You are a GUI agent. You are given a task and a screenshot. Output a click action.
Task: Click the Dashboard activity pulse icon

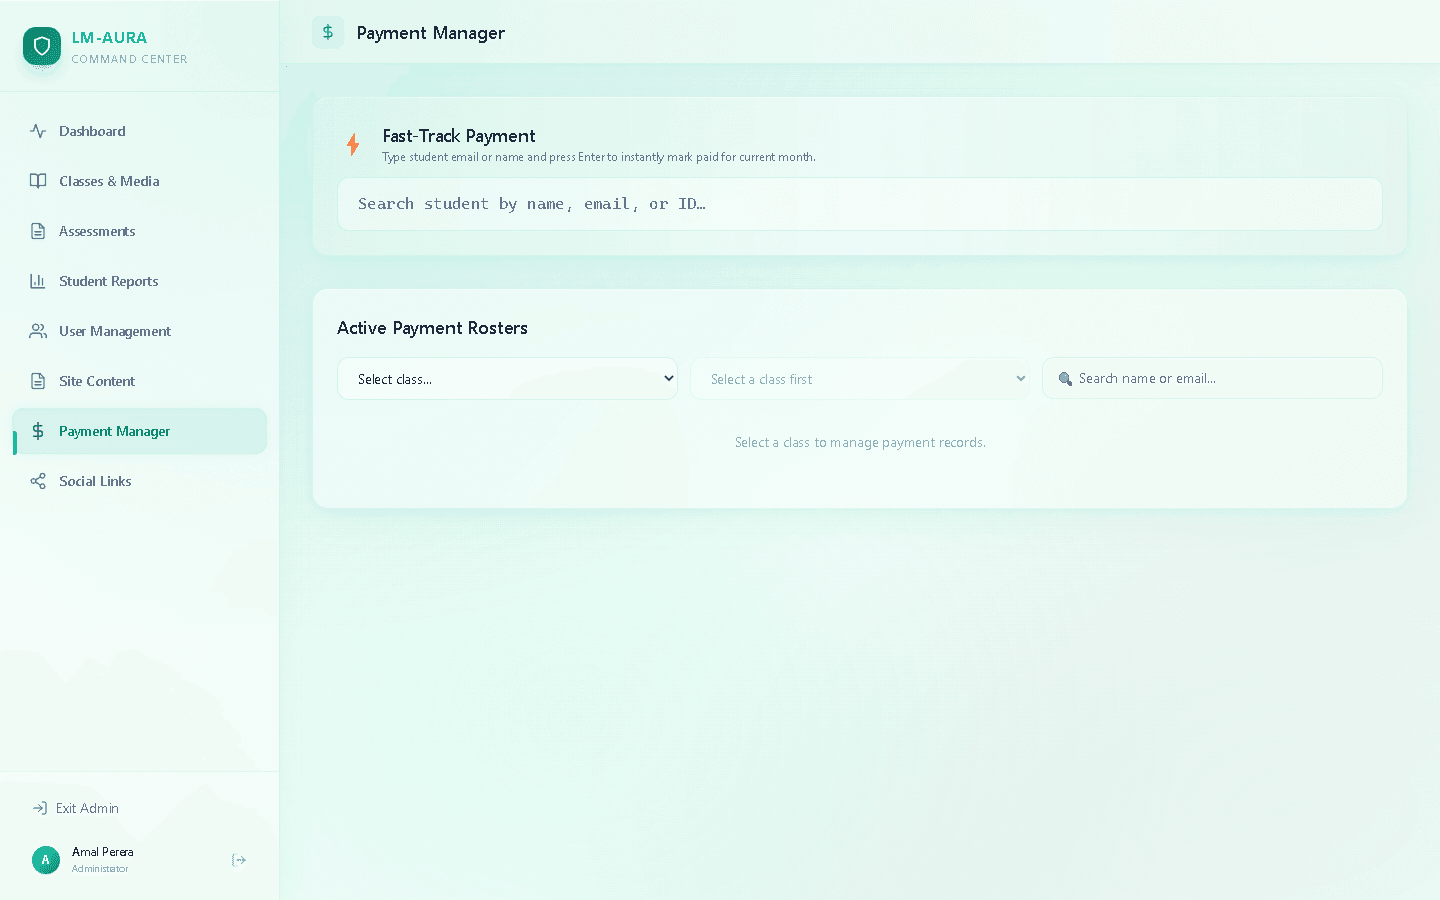tap(38, 131)
